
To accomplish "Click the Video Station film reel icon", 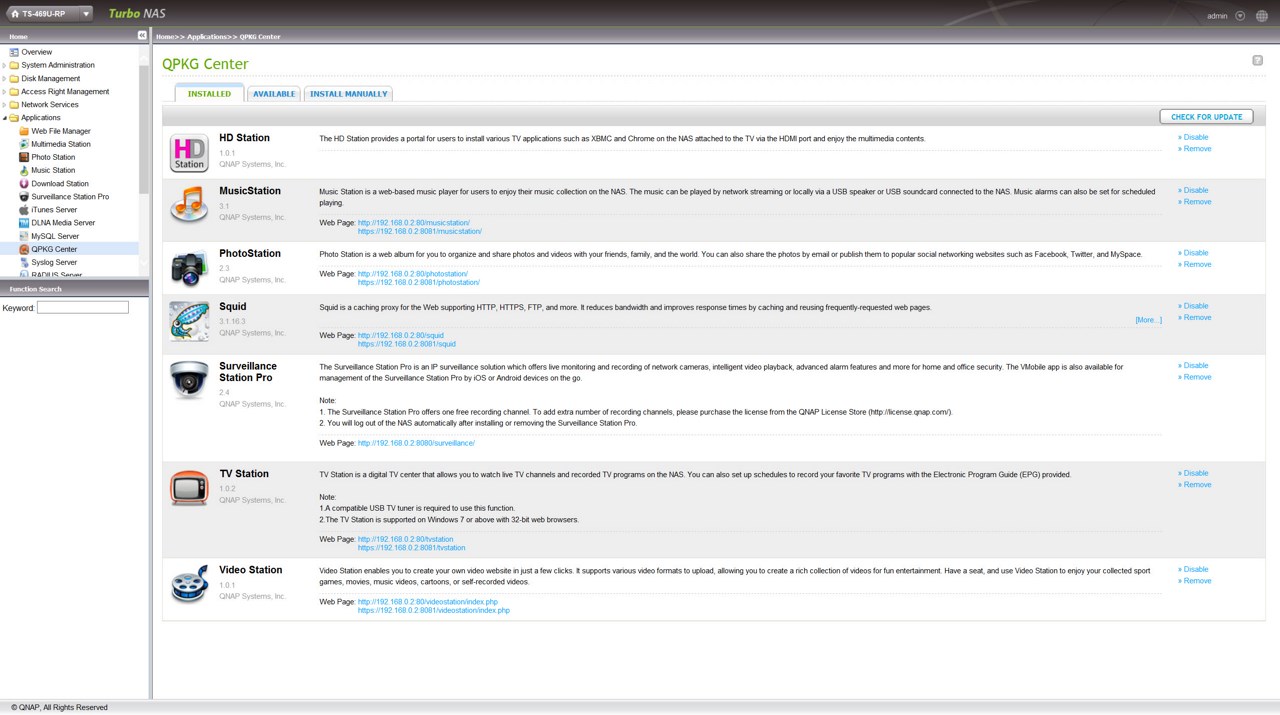I will coord(189,584).
